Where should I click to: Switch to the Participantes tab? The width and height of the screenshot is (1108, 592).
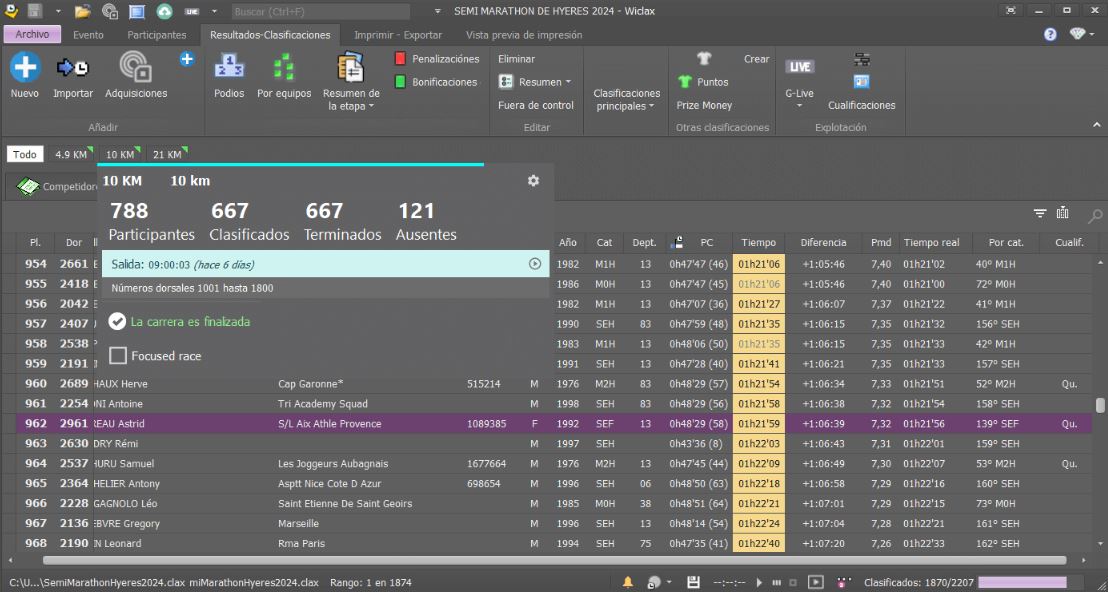[x=156, y=35]
